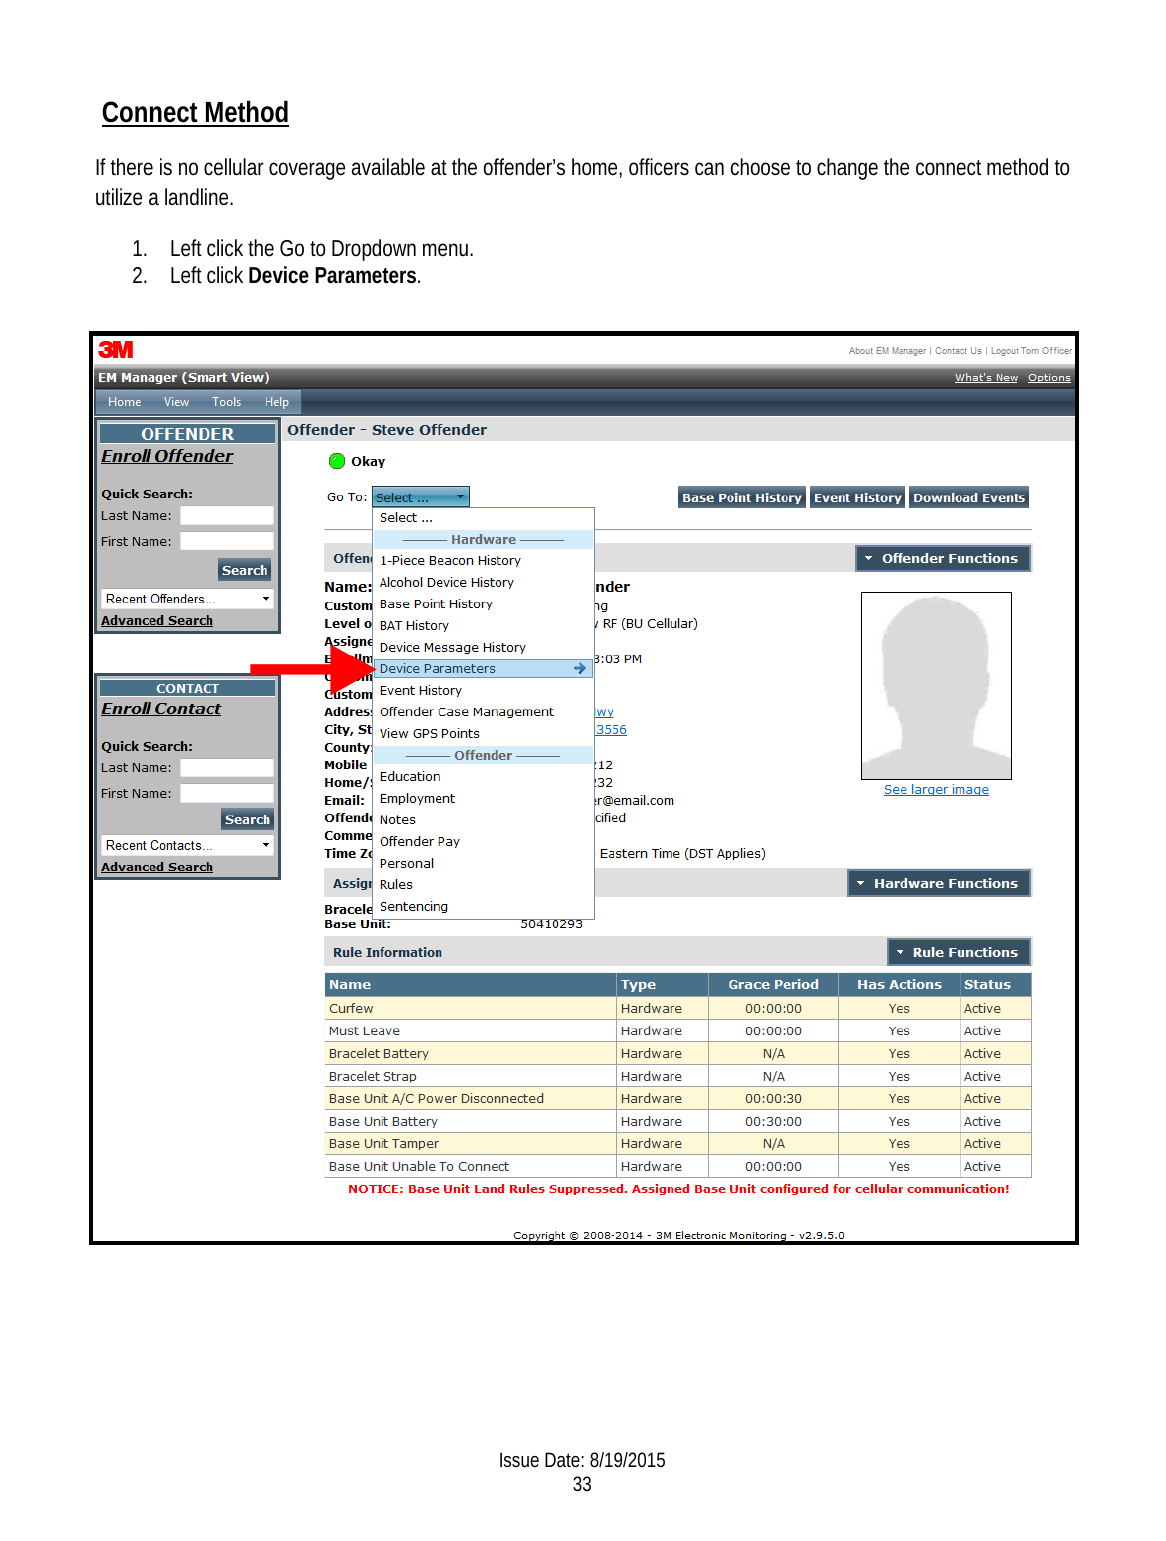The image size is (1166, 1541).
Task: Select Device Parameters from the list
Action: coord(483,668)
